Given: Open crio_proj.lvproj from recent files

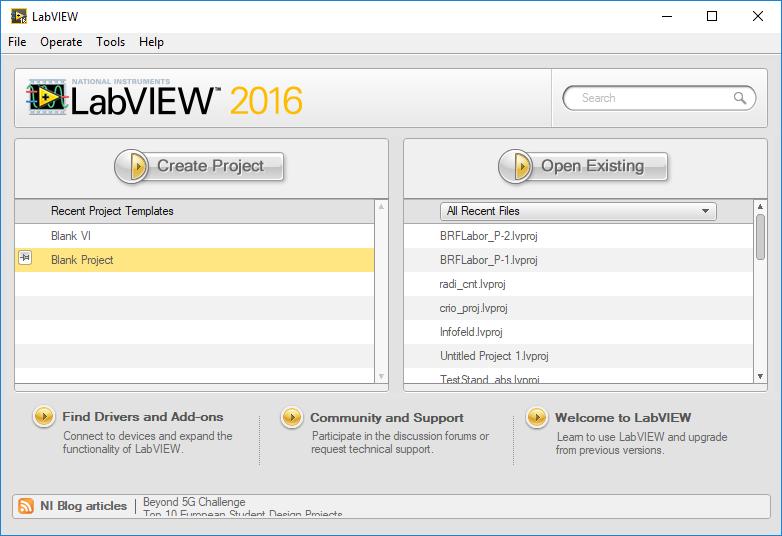Looking at the screenshot, I should (578, 308).
